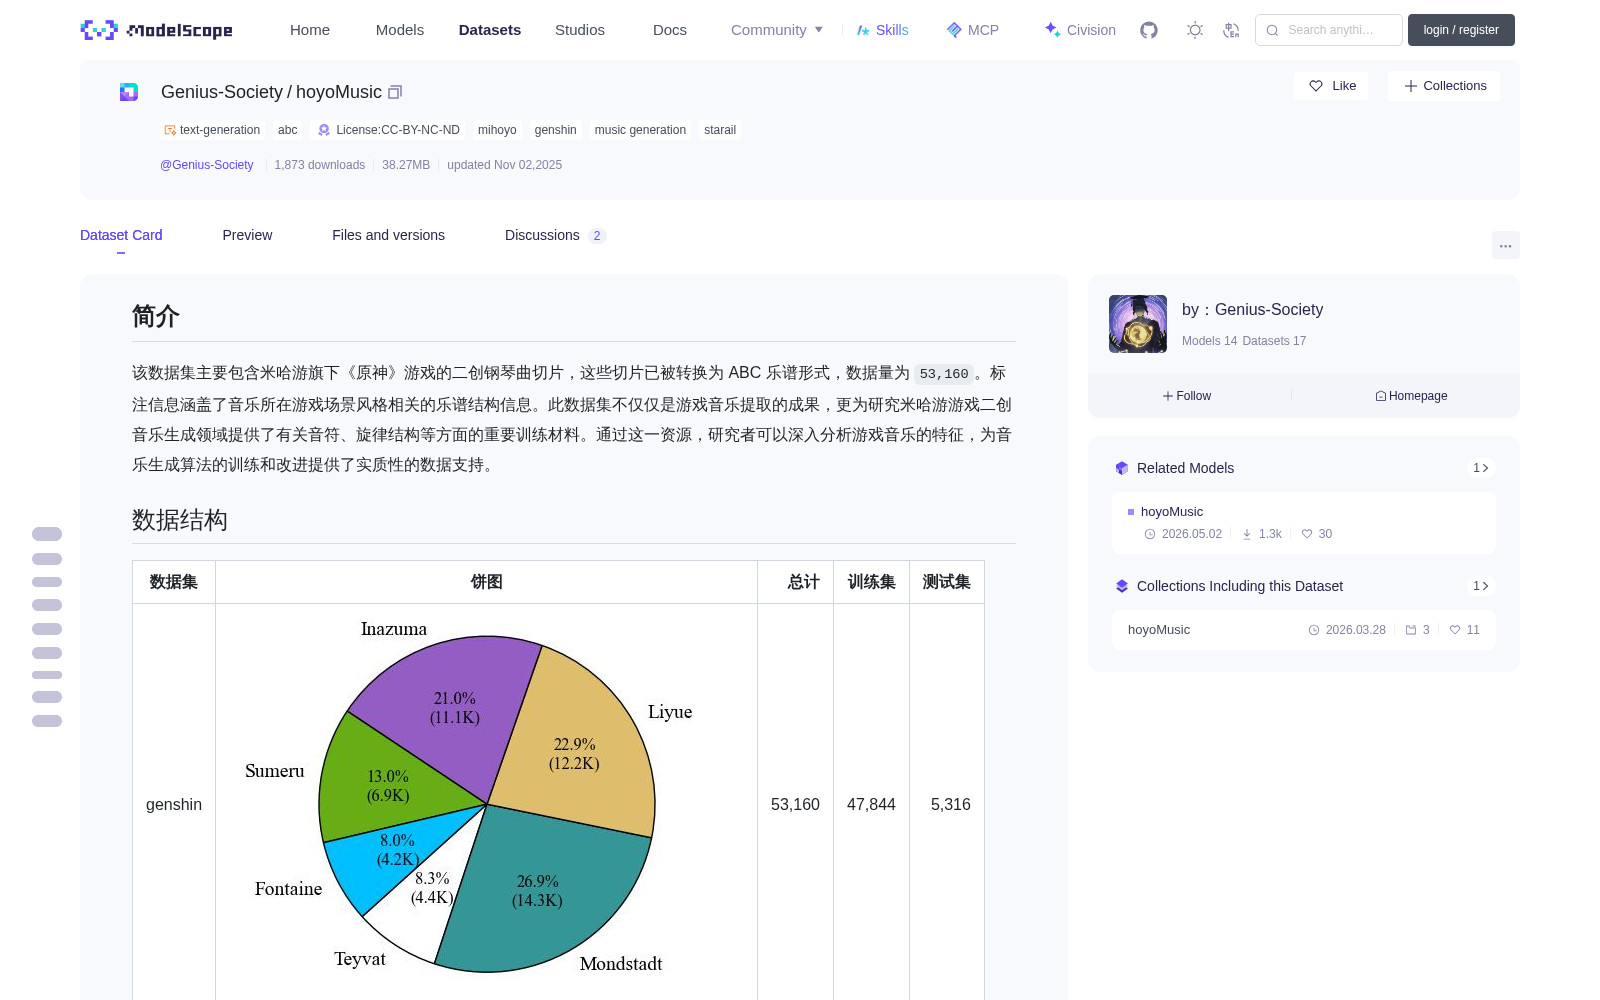Click the Collections stack icon
Viewport: 1600px width, 1000px height.
(x=1122, y=586)
